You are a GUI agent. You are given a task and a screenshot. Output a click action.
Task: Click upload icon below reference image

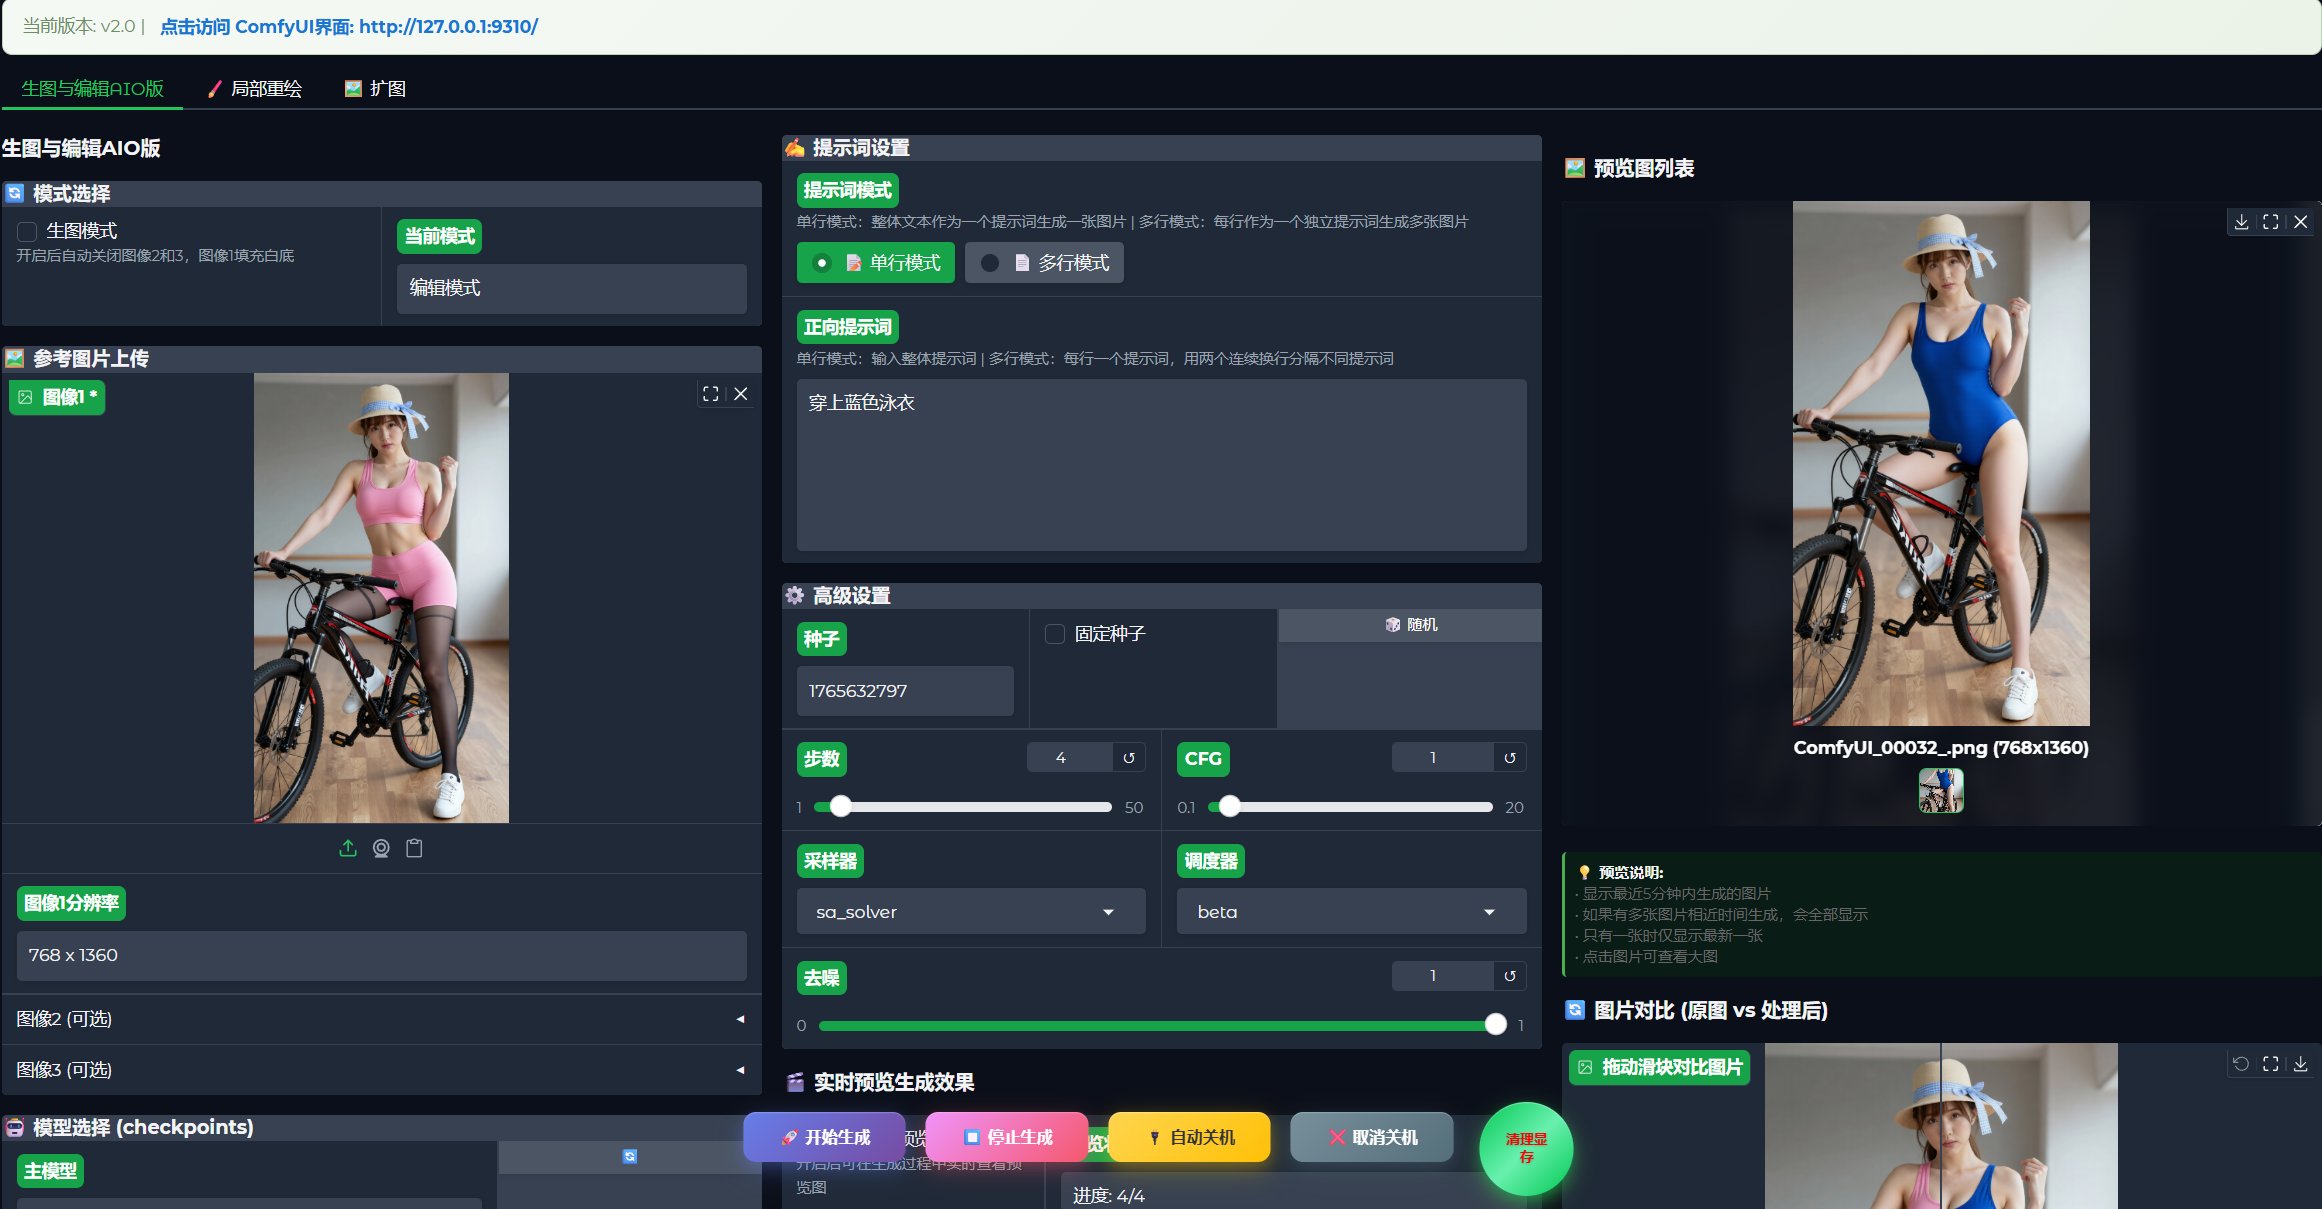point(348,849)
